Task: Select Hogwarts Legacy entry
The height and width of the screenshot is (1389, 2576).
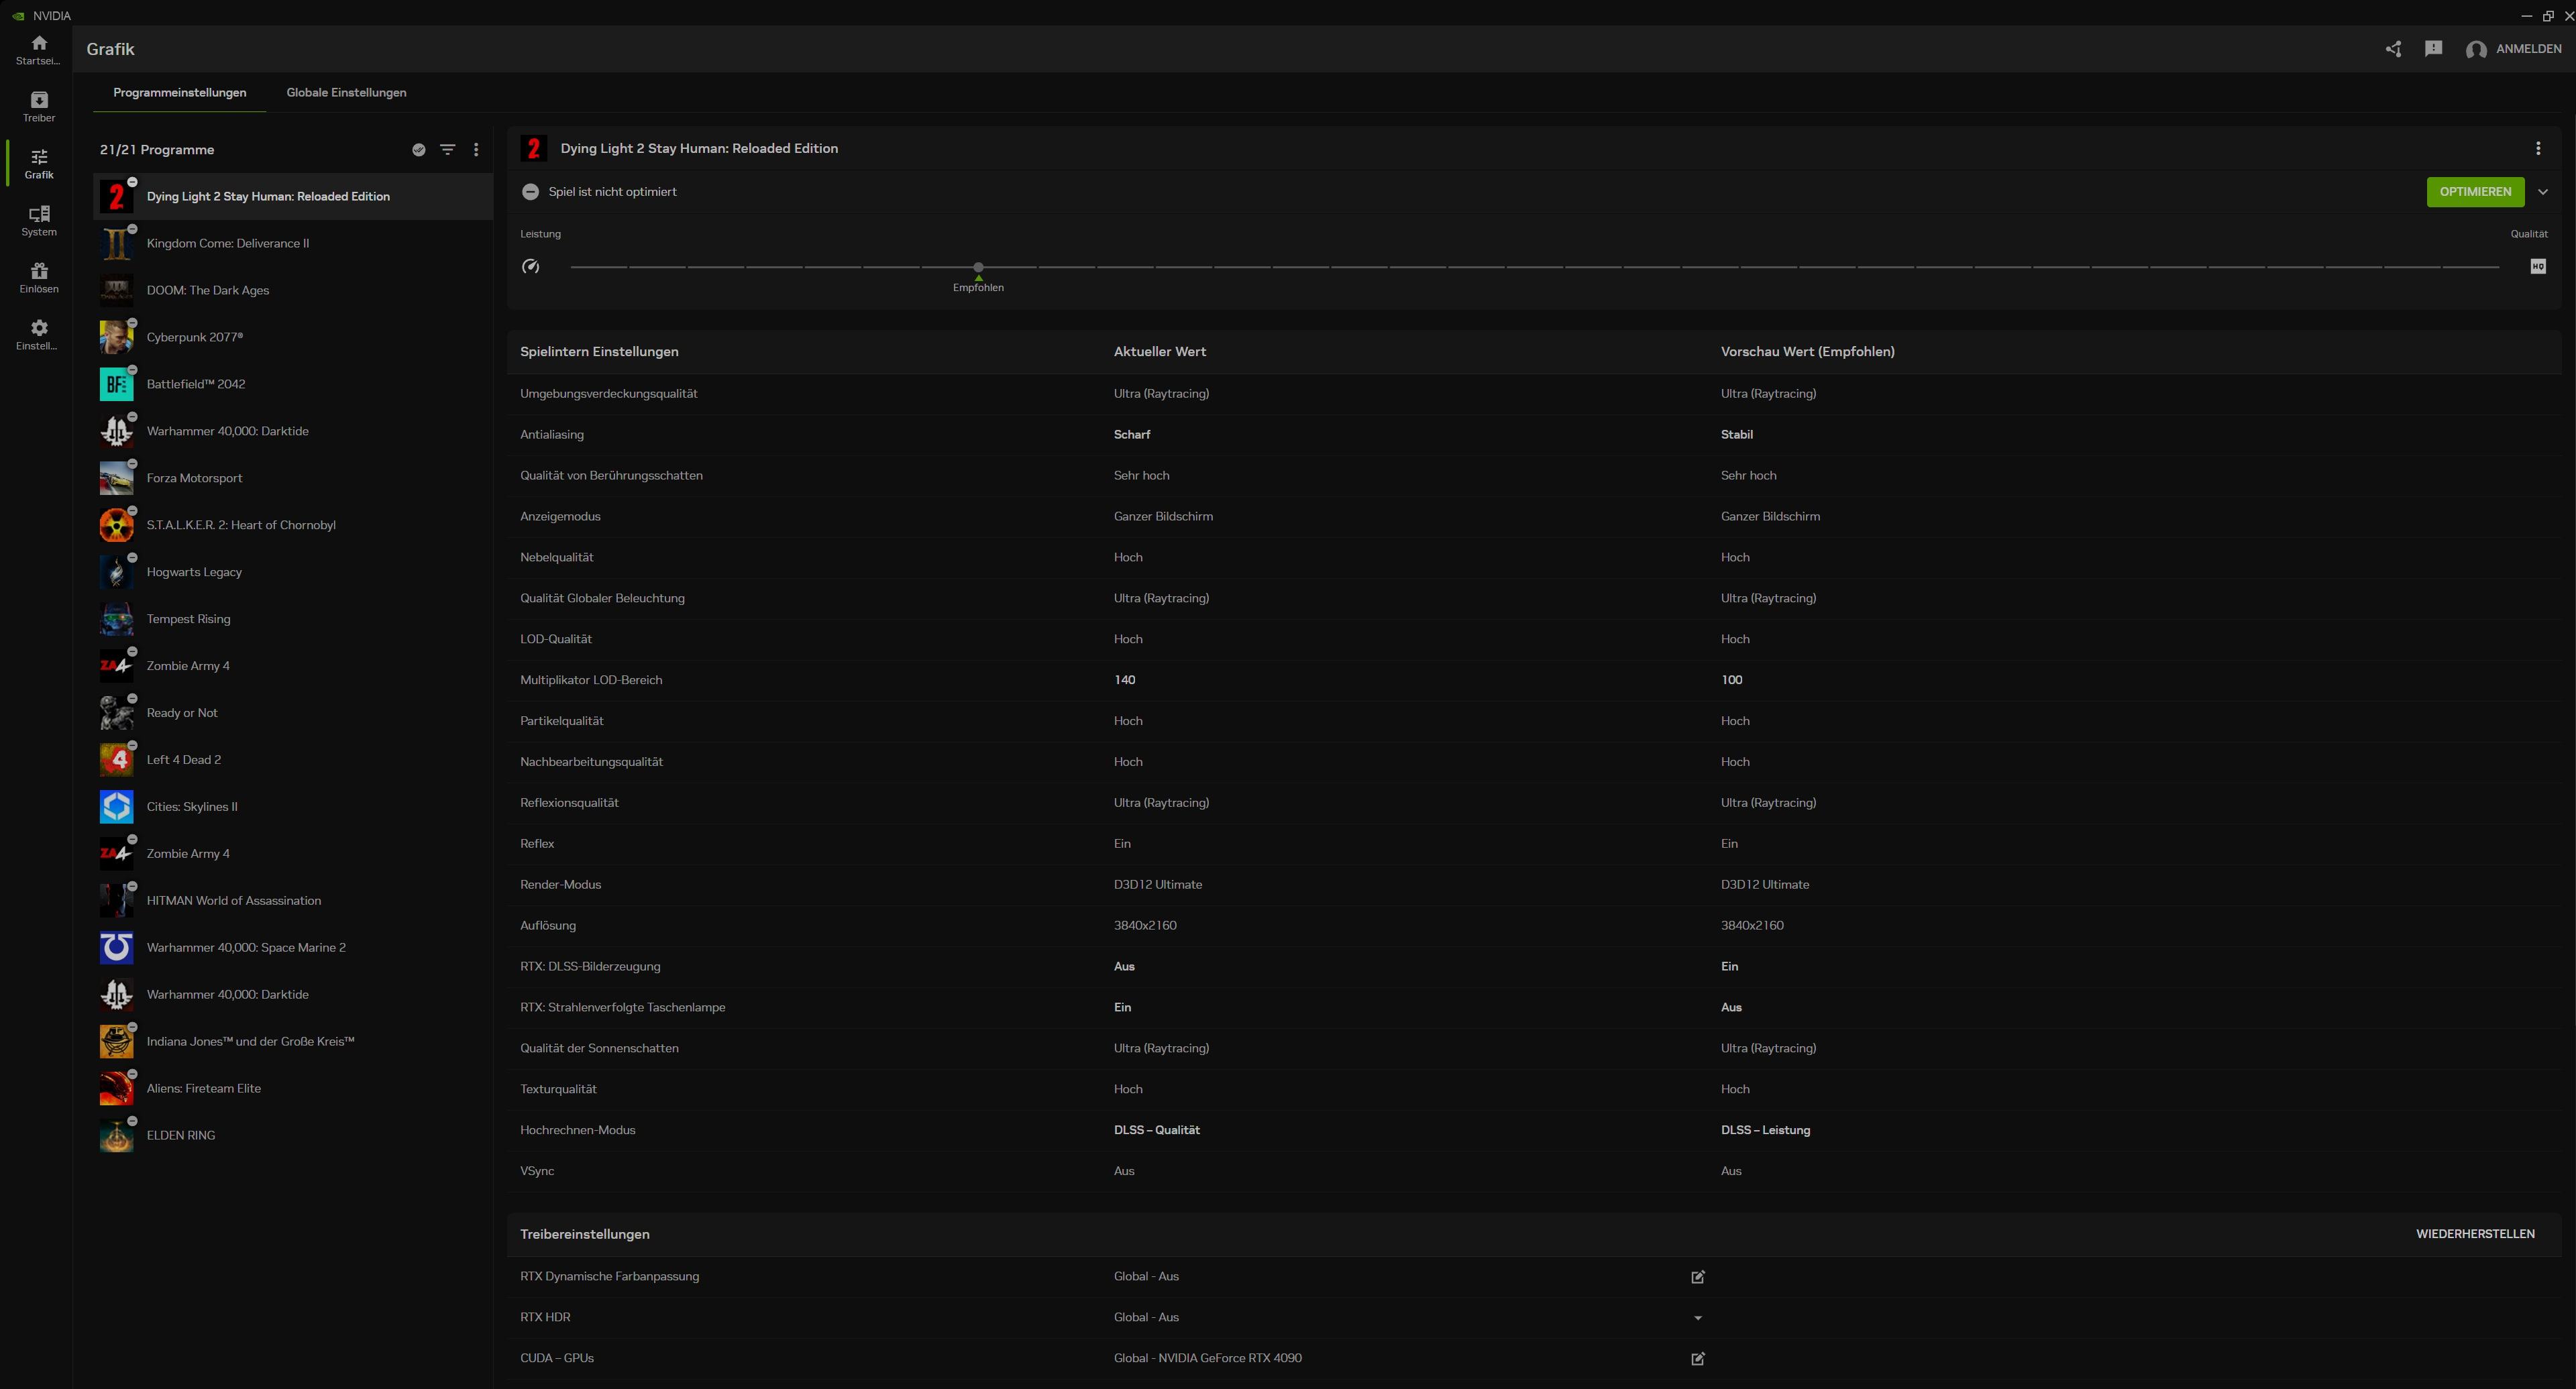Action: tap(293, 573)
